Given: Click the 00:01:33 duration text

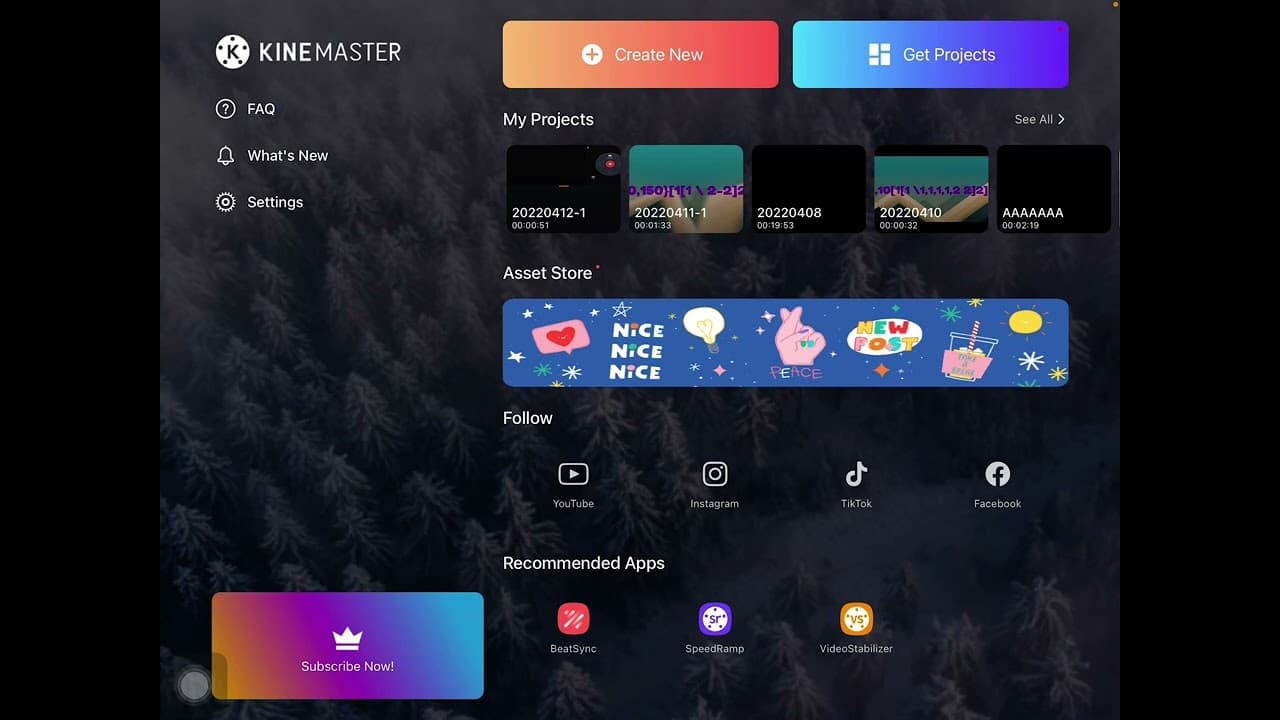Looking at the screenshot, I should coord(653,226).
